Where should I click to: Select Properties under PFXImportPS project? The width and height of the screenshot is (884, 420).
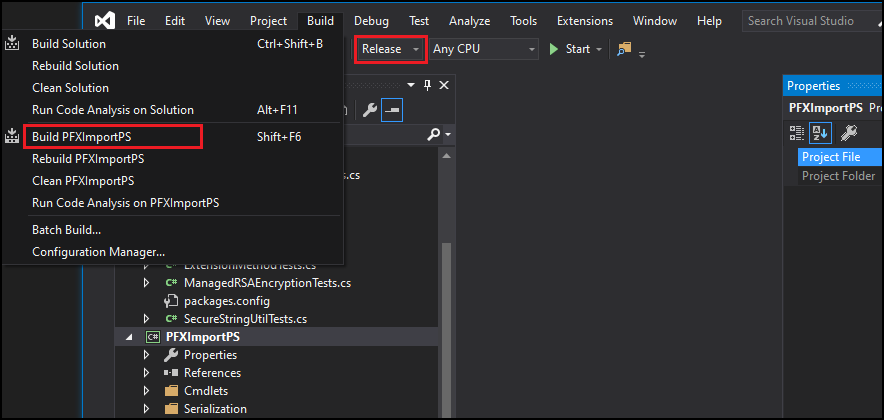coord(210,355)
